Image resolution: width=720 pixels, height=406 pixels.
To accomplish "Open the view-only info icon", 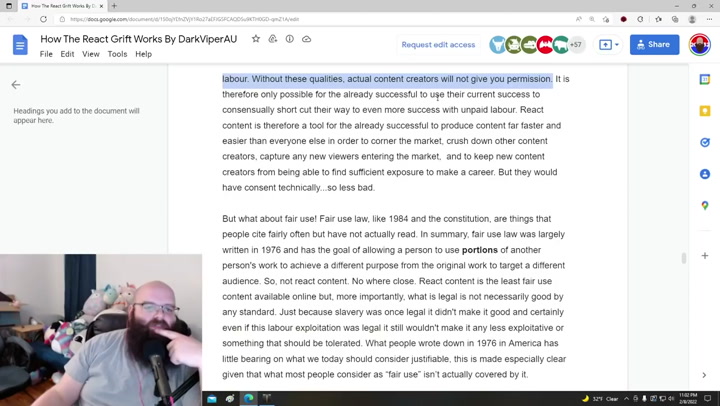I will click(x=290, y=39).
